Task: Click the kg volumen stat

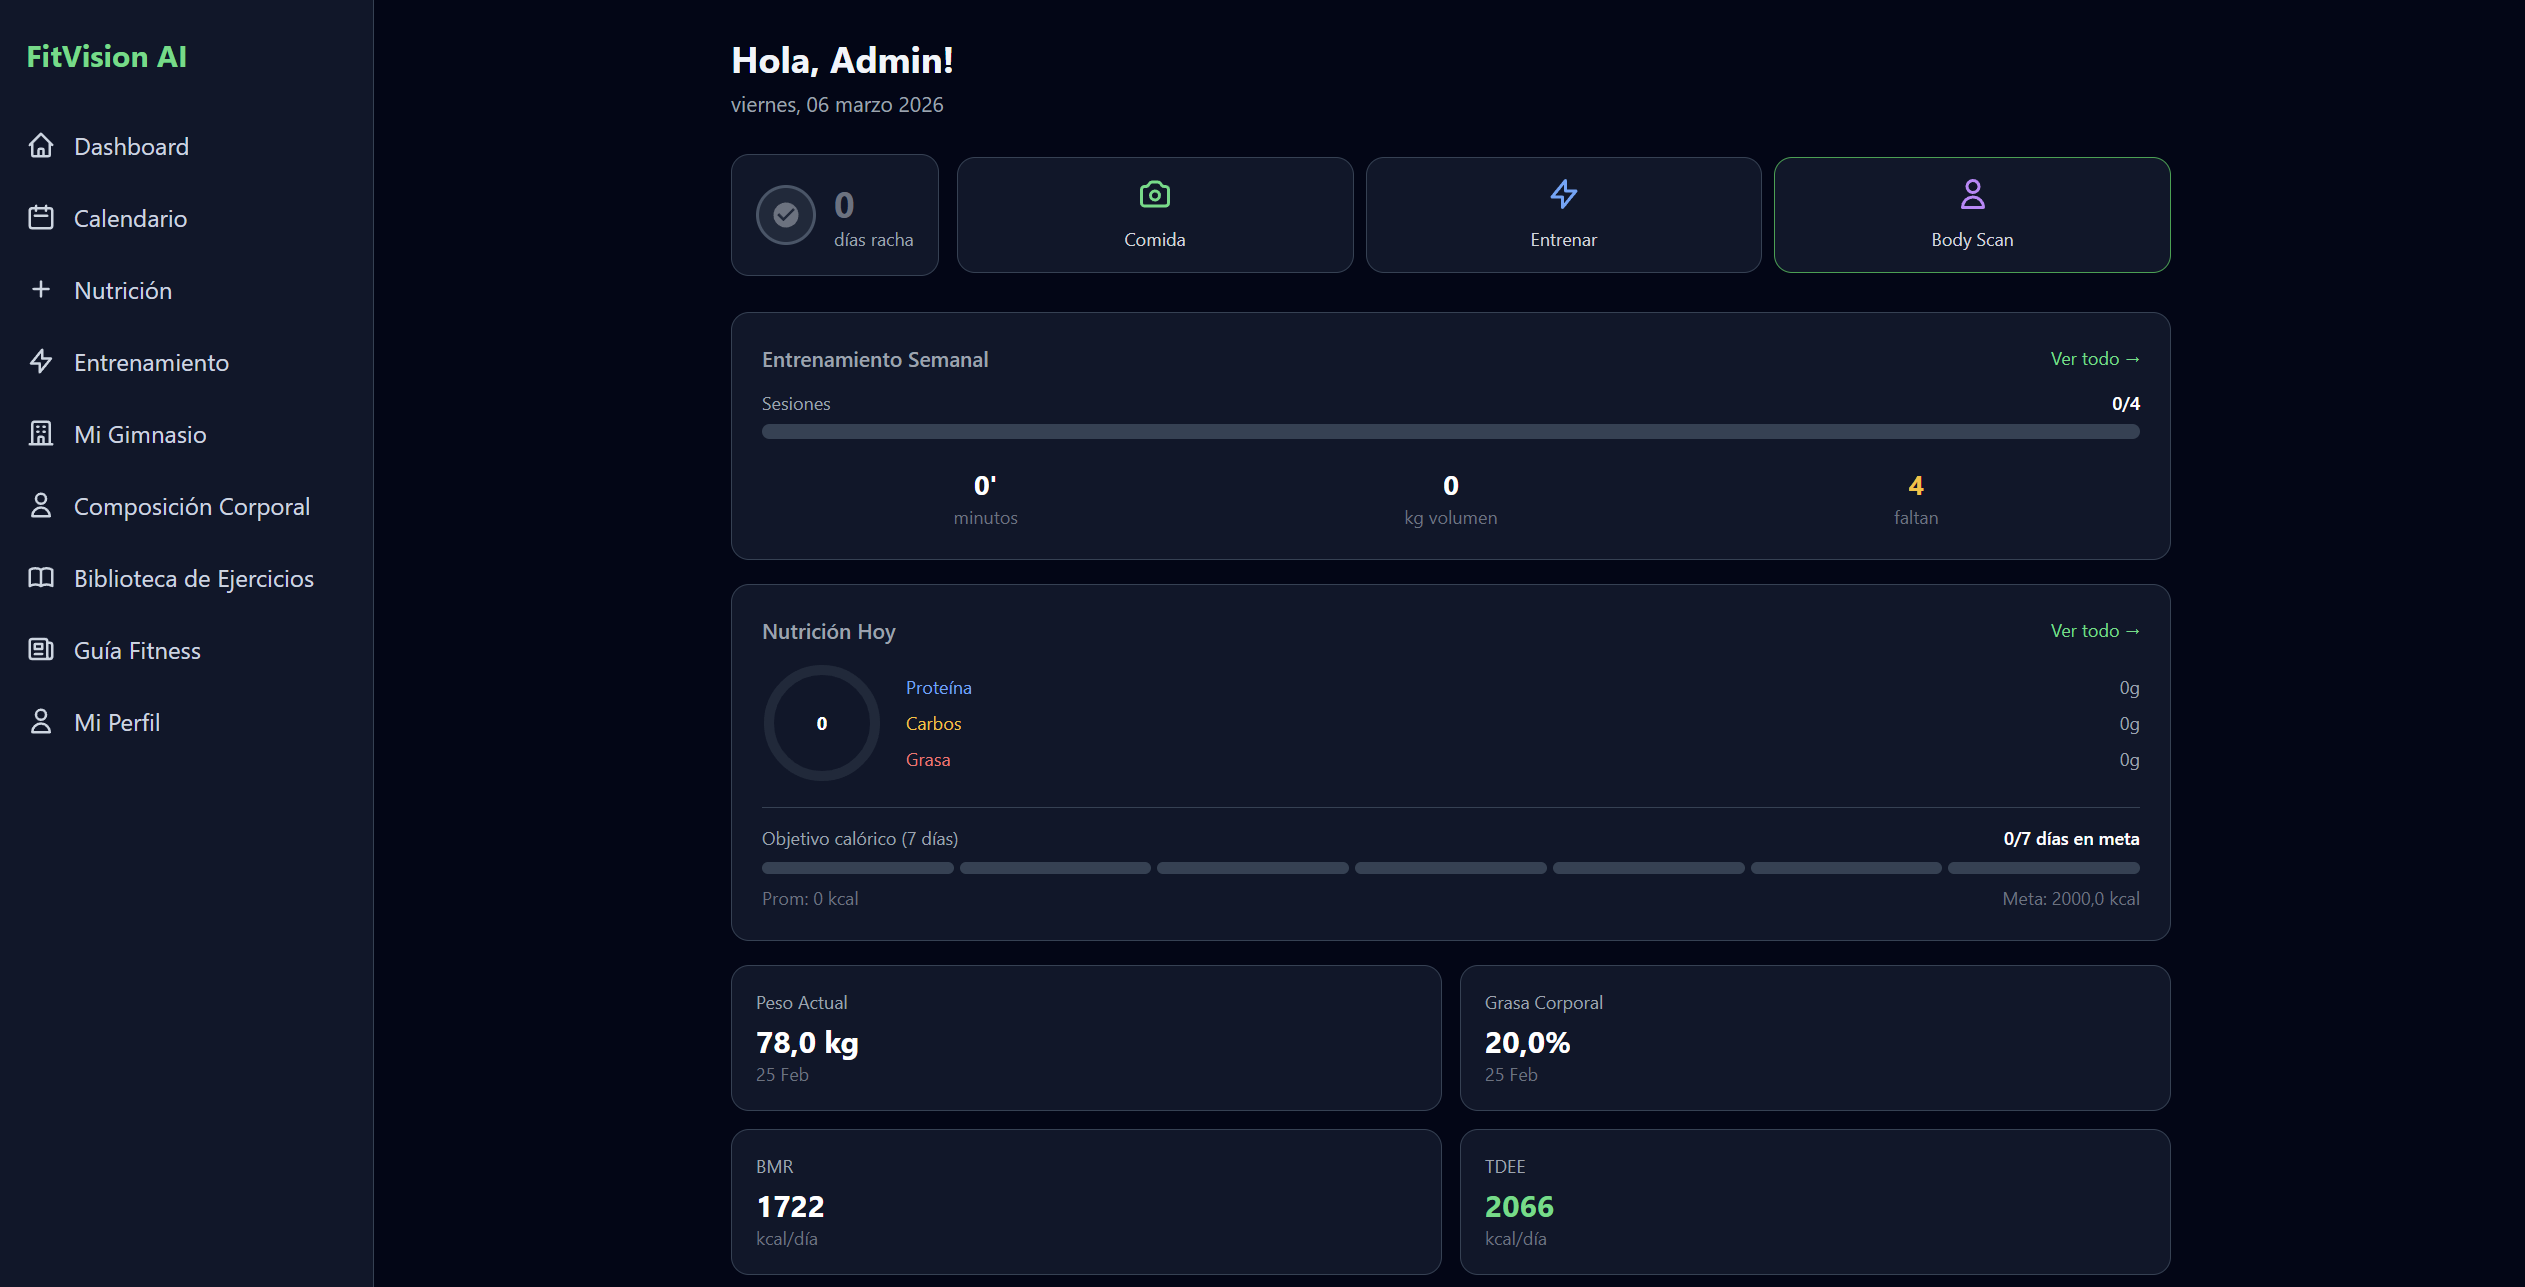Action: (x=1450, y=499)
